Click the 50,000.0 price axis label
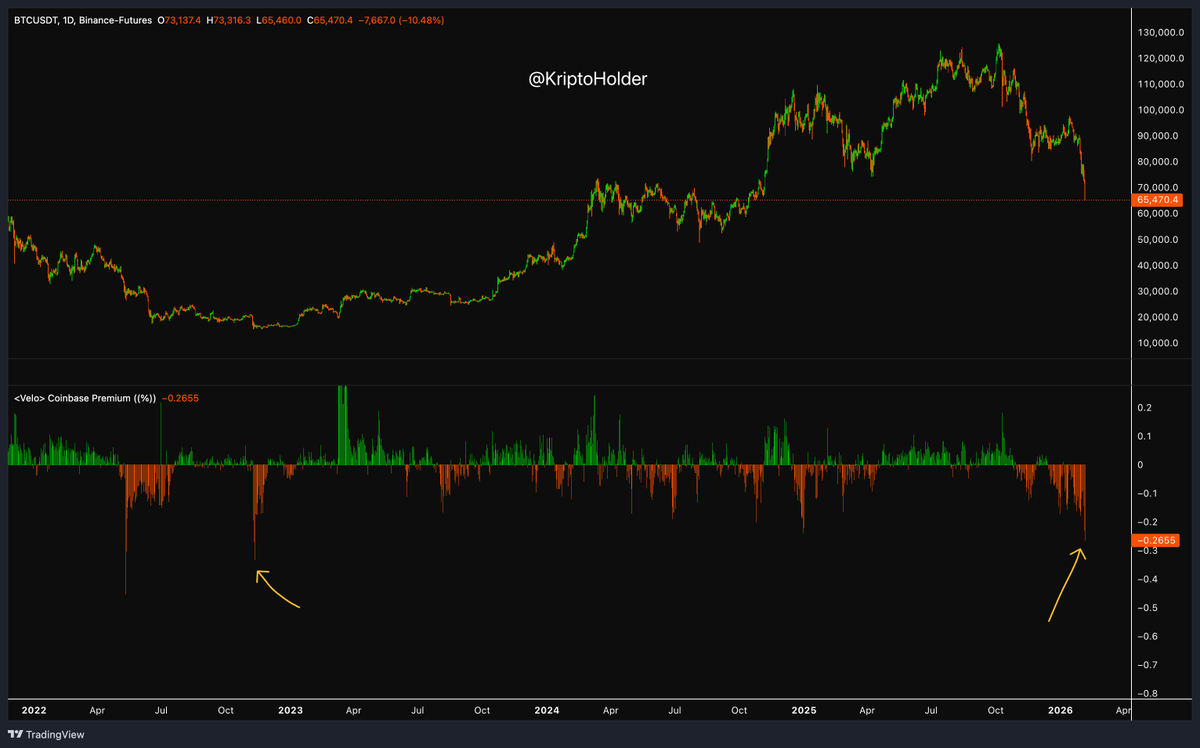 tap(1159, 240)
